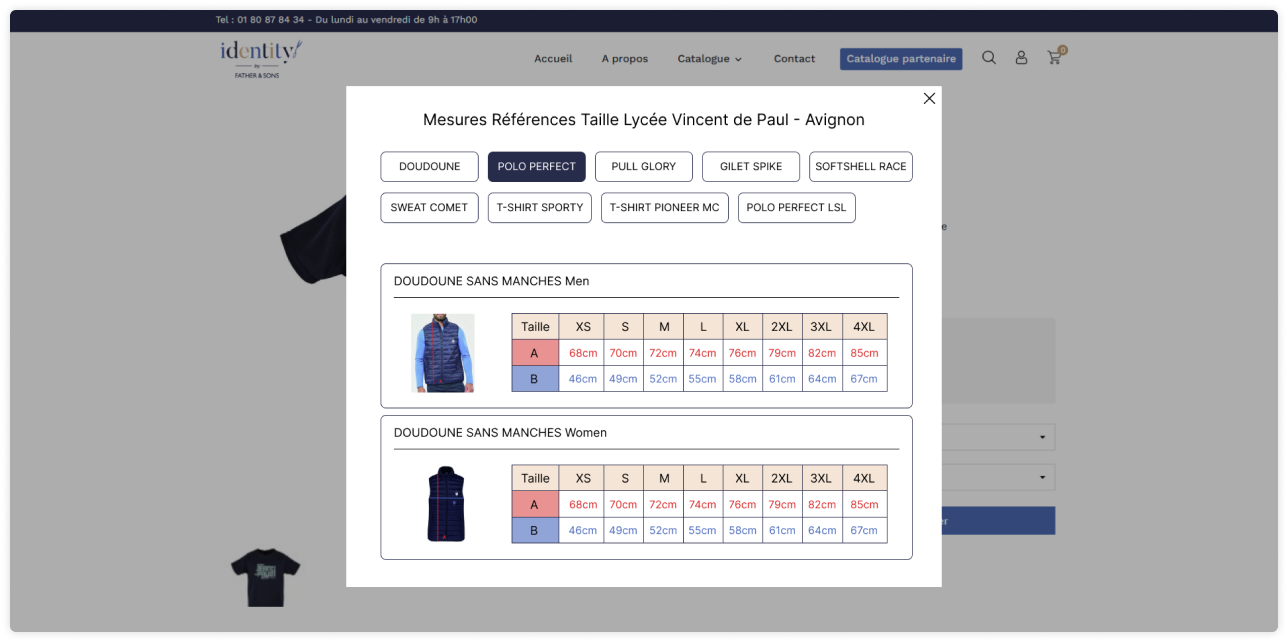Image resolution: width=1288 pixels, height=642 pixels.
Task: Choose the SWEAT COMET size tab
Action: click(x=429, y=208)
